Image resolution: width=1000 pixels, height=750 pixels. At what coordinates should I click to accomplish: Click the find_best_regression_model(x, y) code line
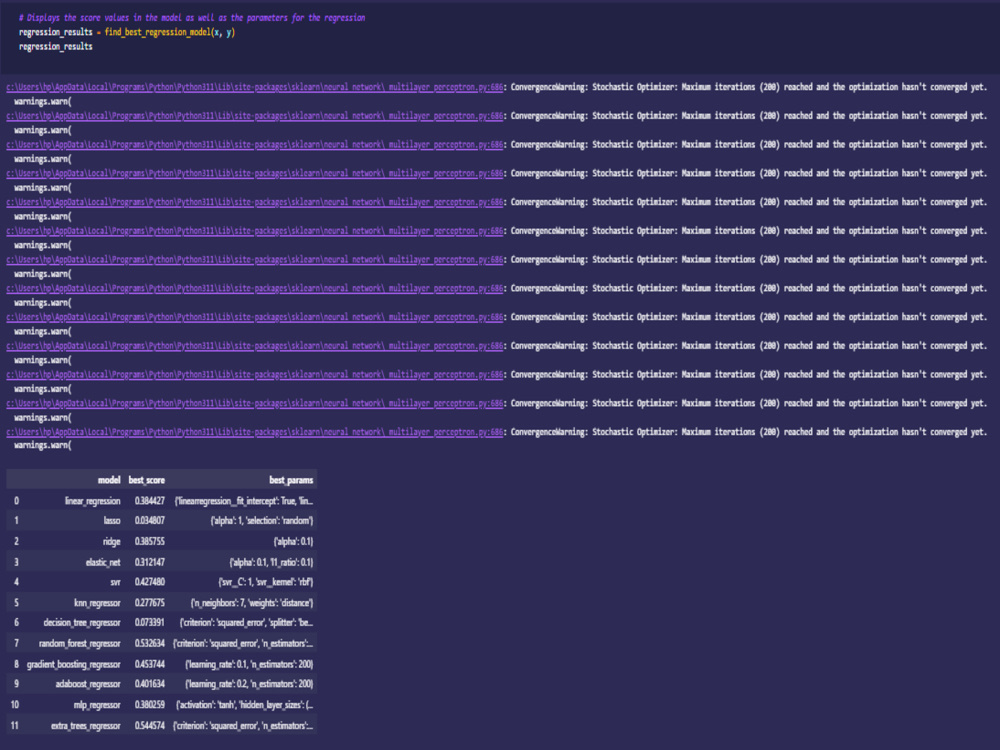[127, 32]
